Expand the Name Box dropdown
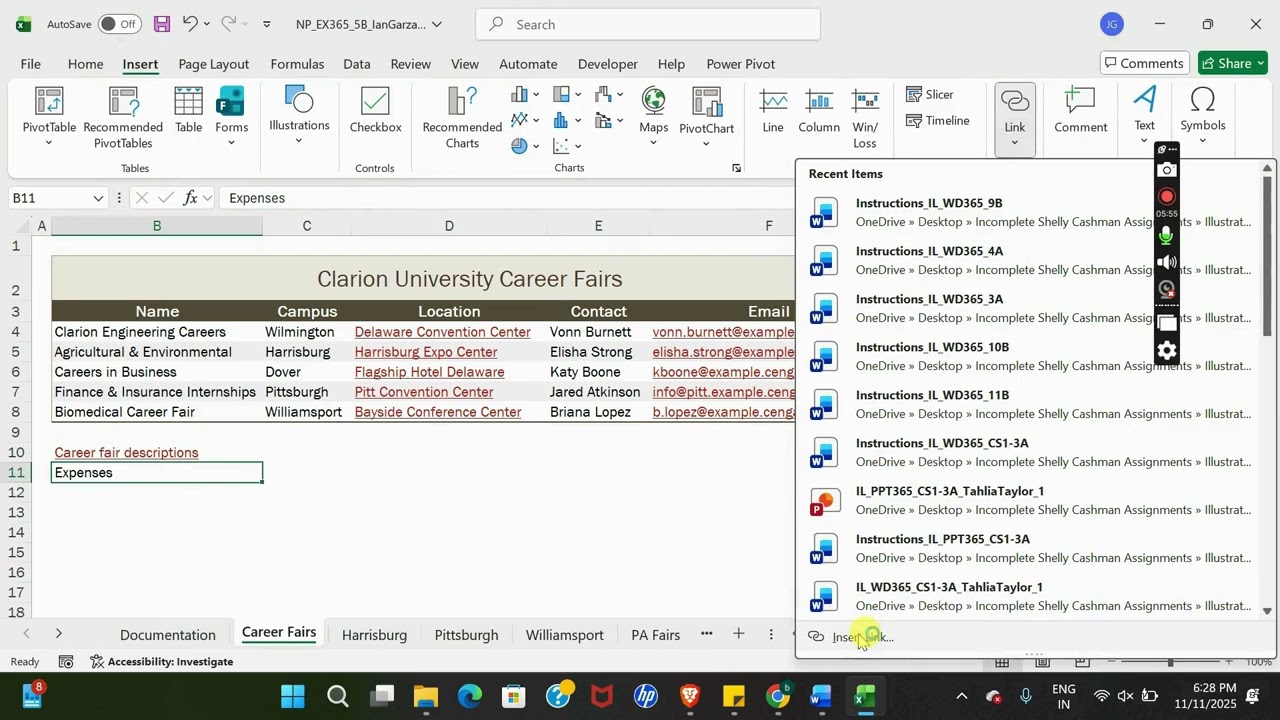Viewport: 1280px width, 720px height. coord(98,198)
